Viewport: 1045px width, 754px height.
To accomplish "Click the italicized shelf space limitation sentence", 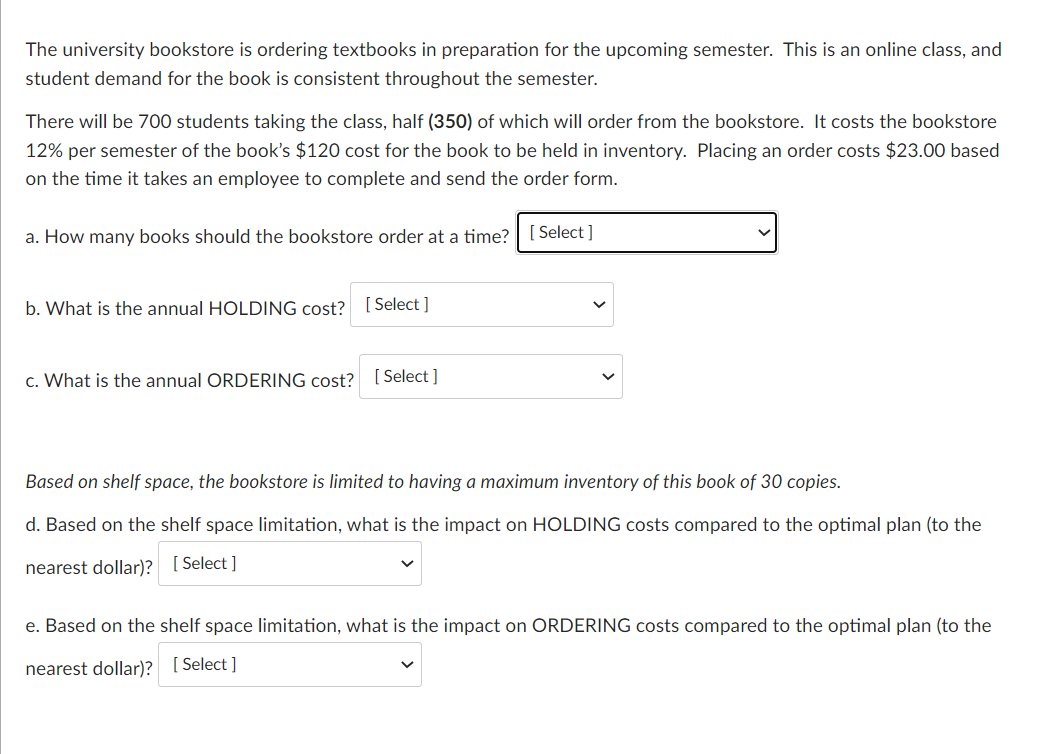I will [x=433, y=481].
